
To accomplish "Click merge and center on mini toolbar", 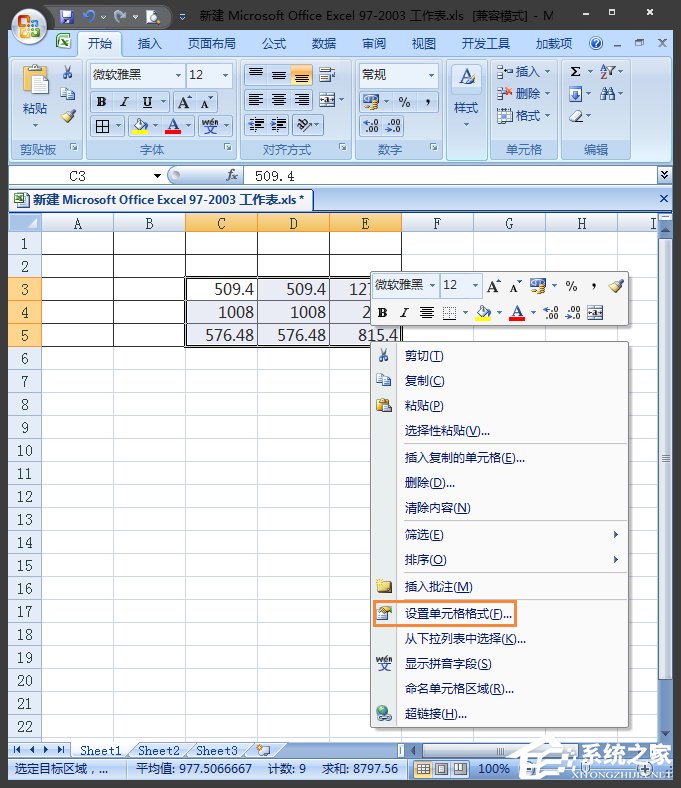I will 595,313.
